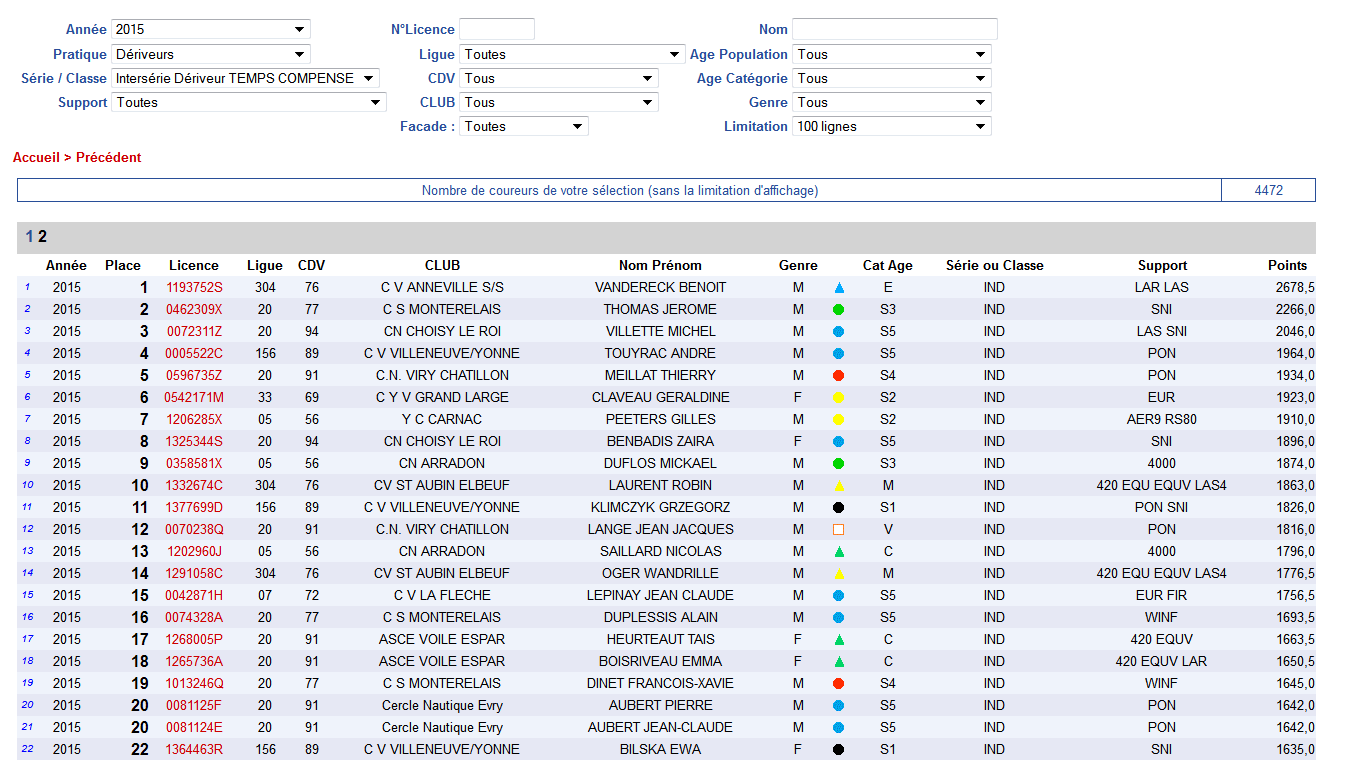1352x760 pixels.
Task: Open the Ligue dropdown
Action: [x=572, y=54]
